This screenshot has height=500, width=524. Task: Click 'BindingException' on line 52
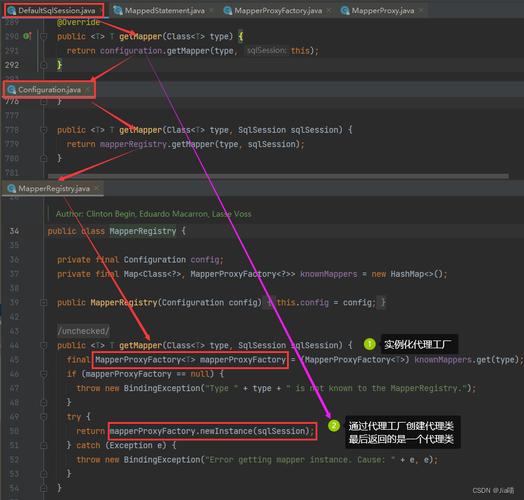point(162,460)
